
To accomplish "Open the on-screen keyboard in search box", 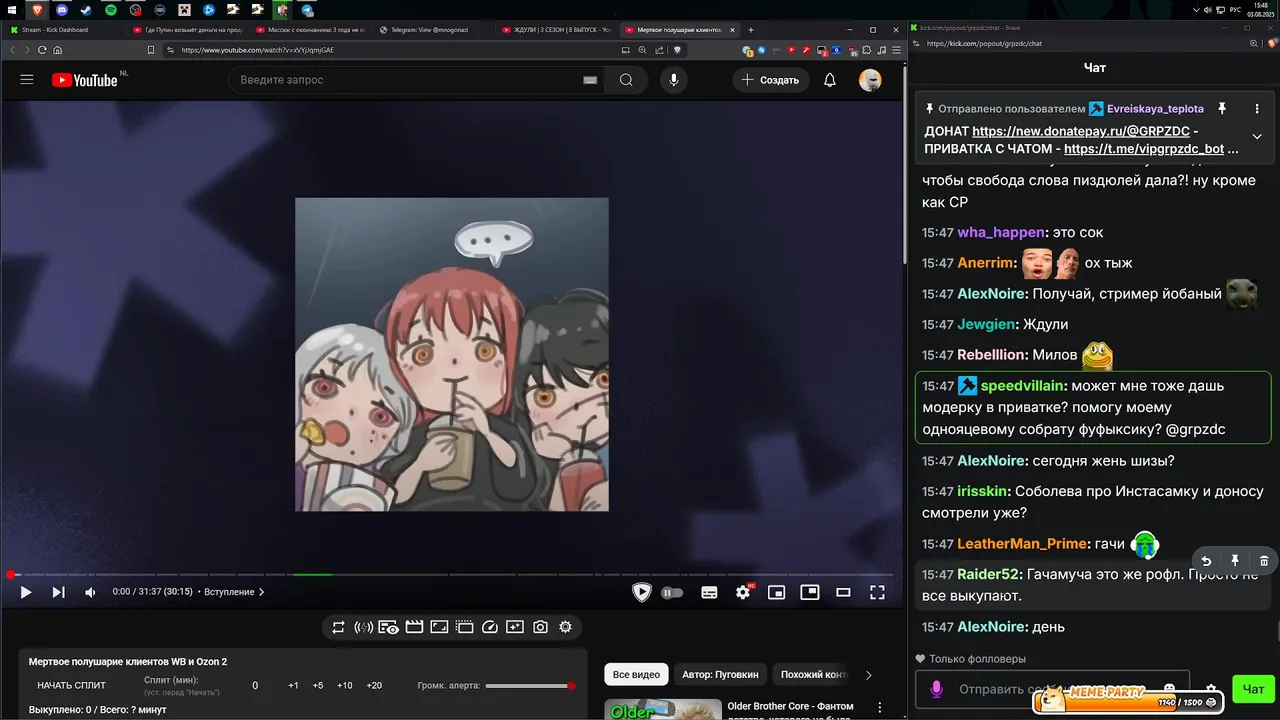I will pyautogui.click(x=590, y=80).
